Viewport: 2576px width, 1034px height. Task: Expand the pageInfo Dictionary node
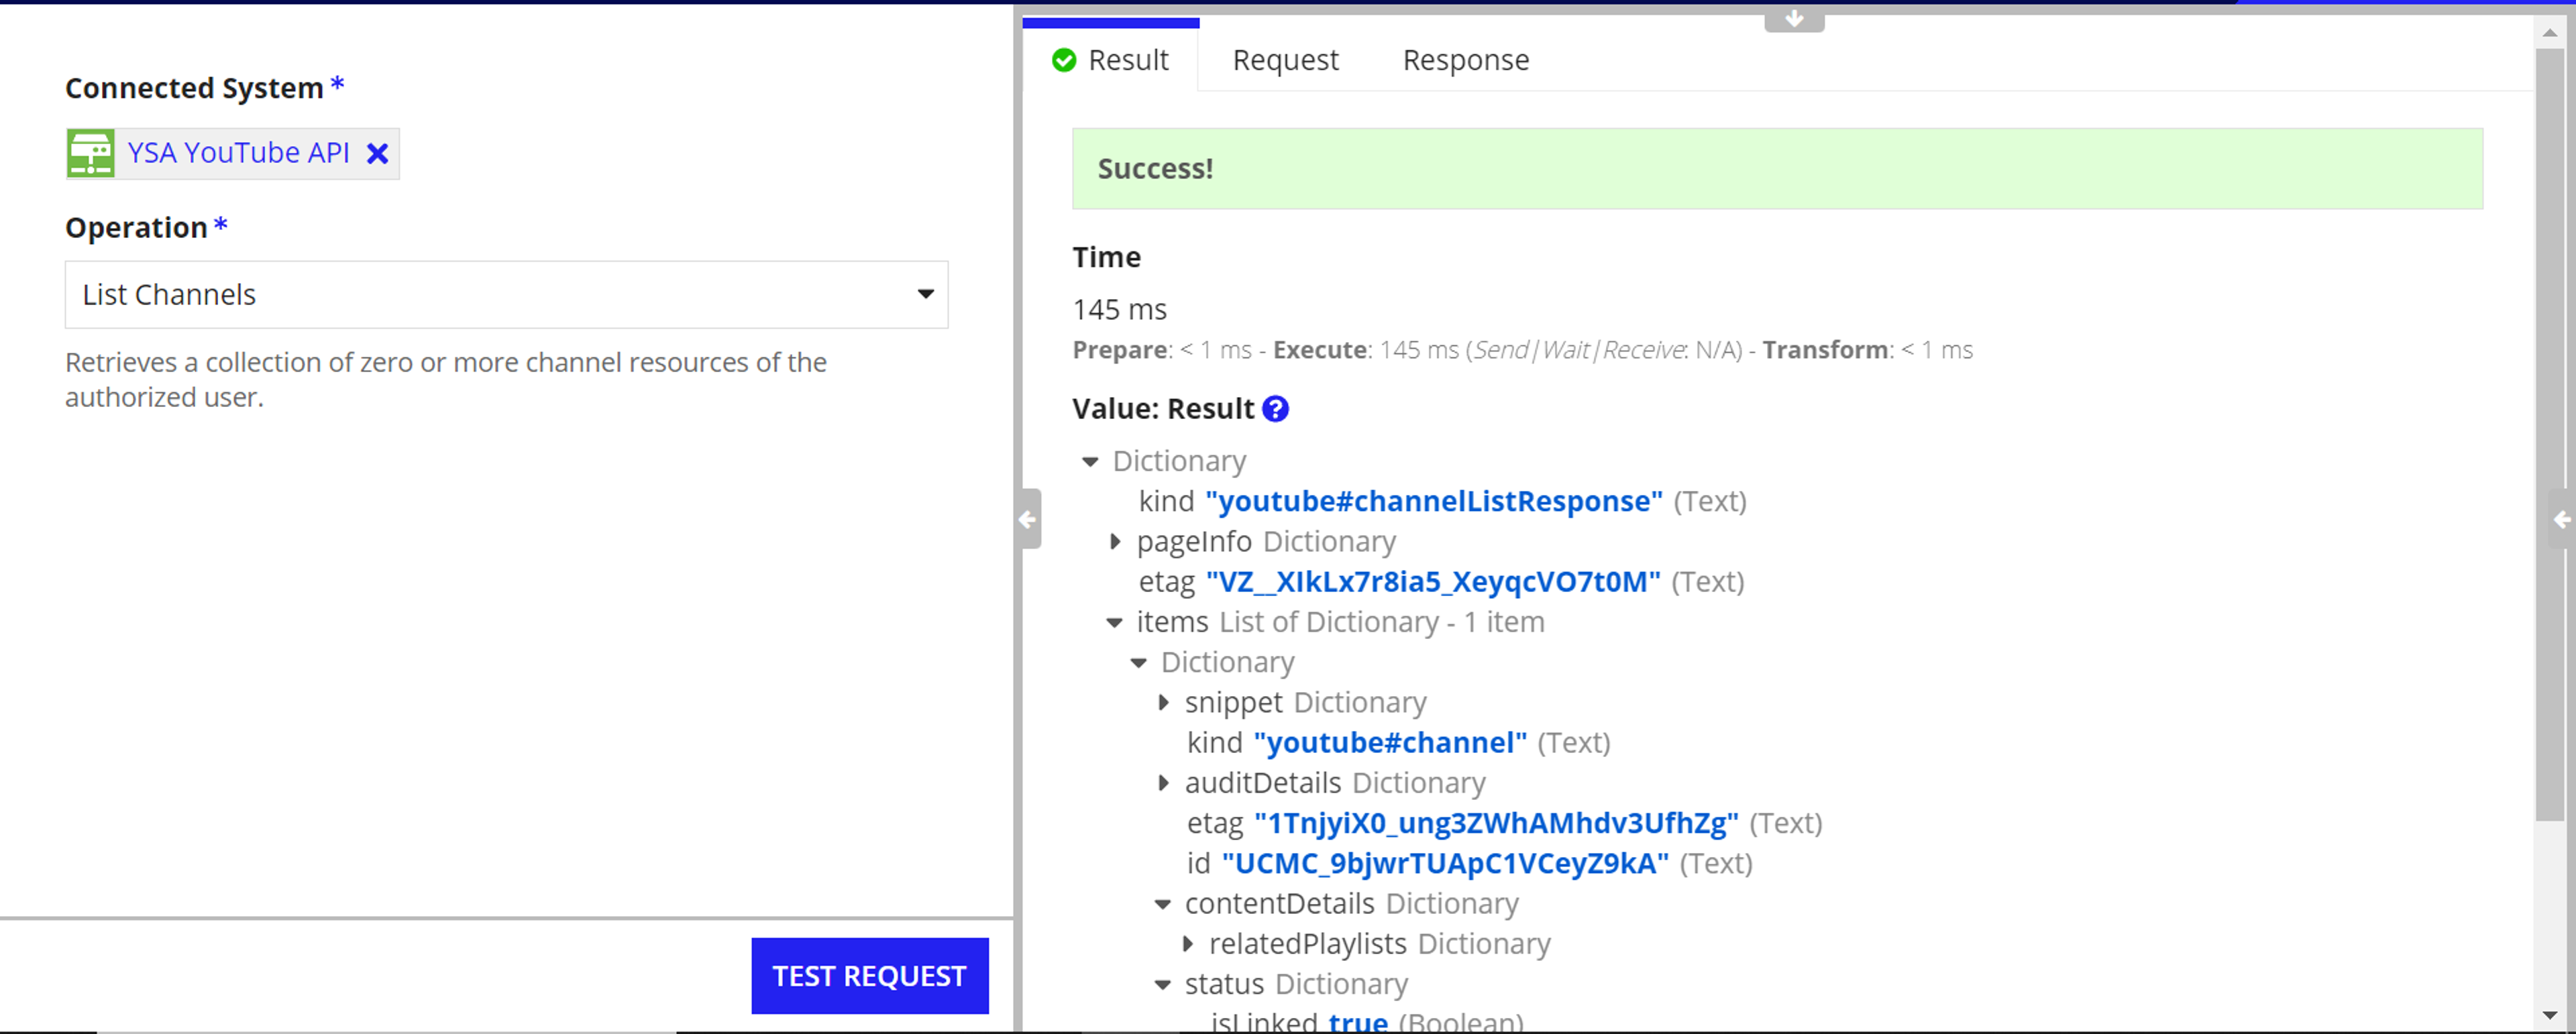1115,541
